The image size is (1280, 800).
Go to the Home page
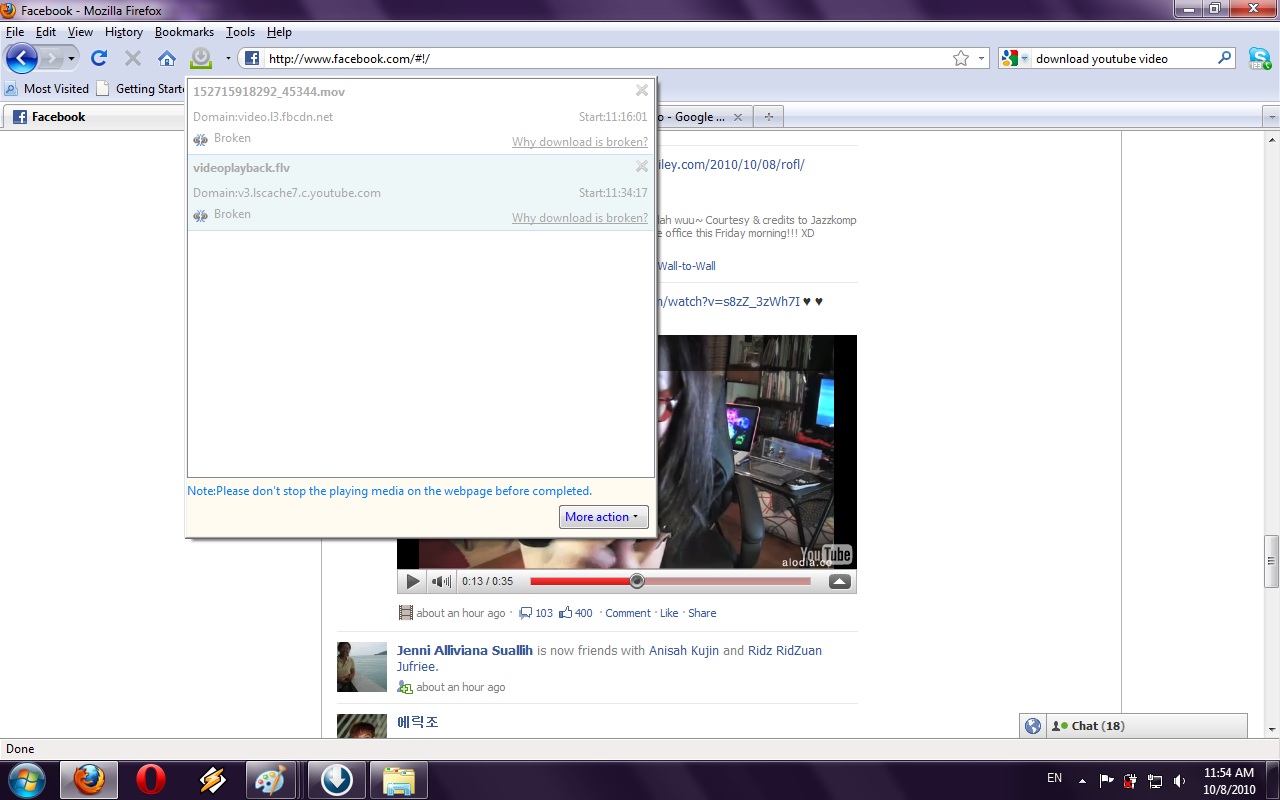167,58
